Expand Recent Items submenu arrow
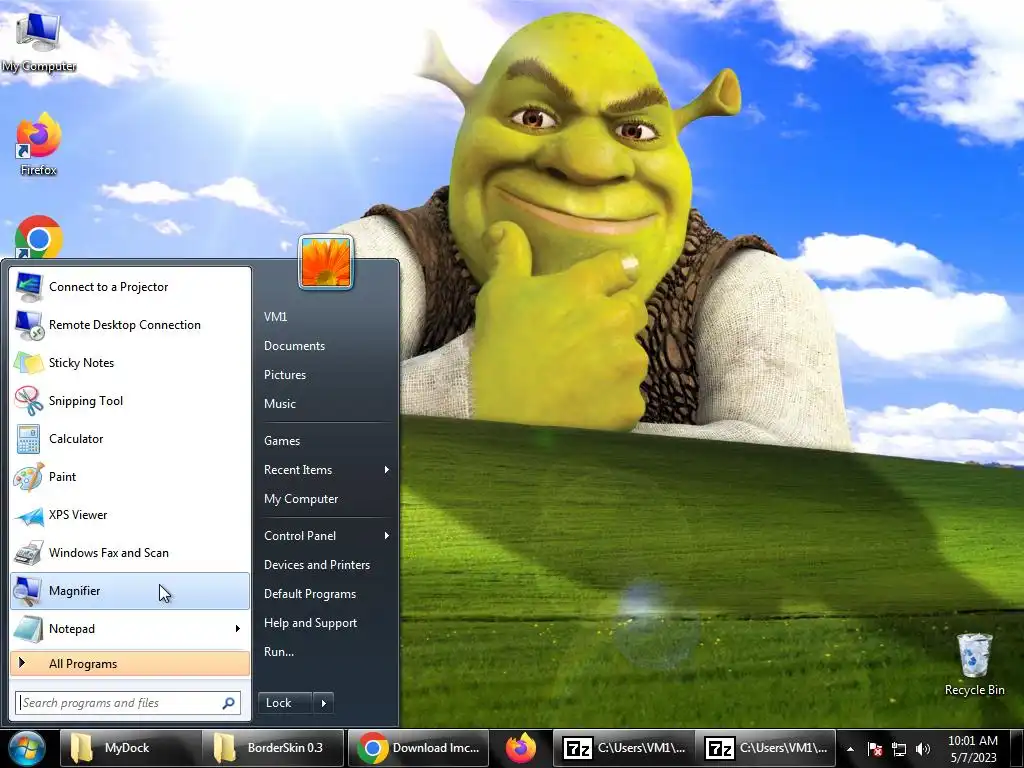This screenshot has width=1024, height=768. point(387,470)
